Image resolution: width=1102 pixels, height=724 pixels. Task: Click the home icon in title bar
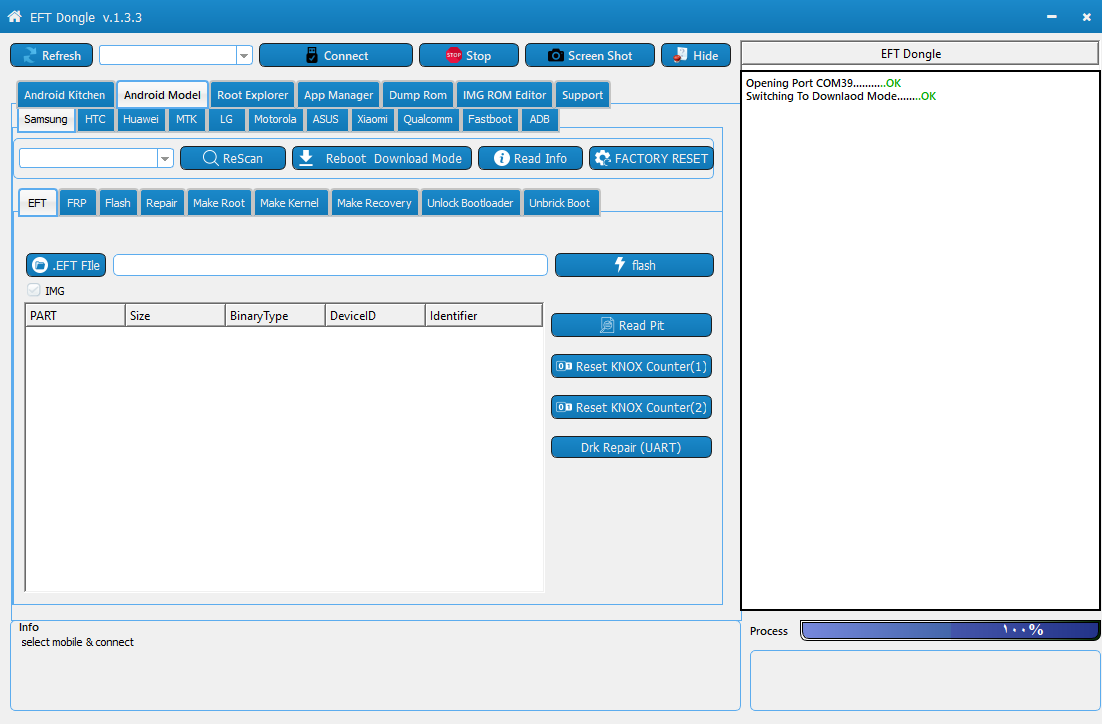click(14, 16)
